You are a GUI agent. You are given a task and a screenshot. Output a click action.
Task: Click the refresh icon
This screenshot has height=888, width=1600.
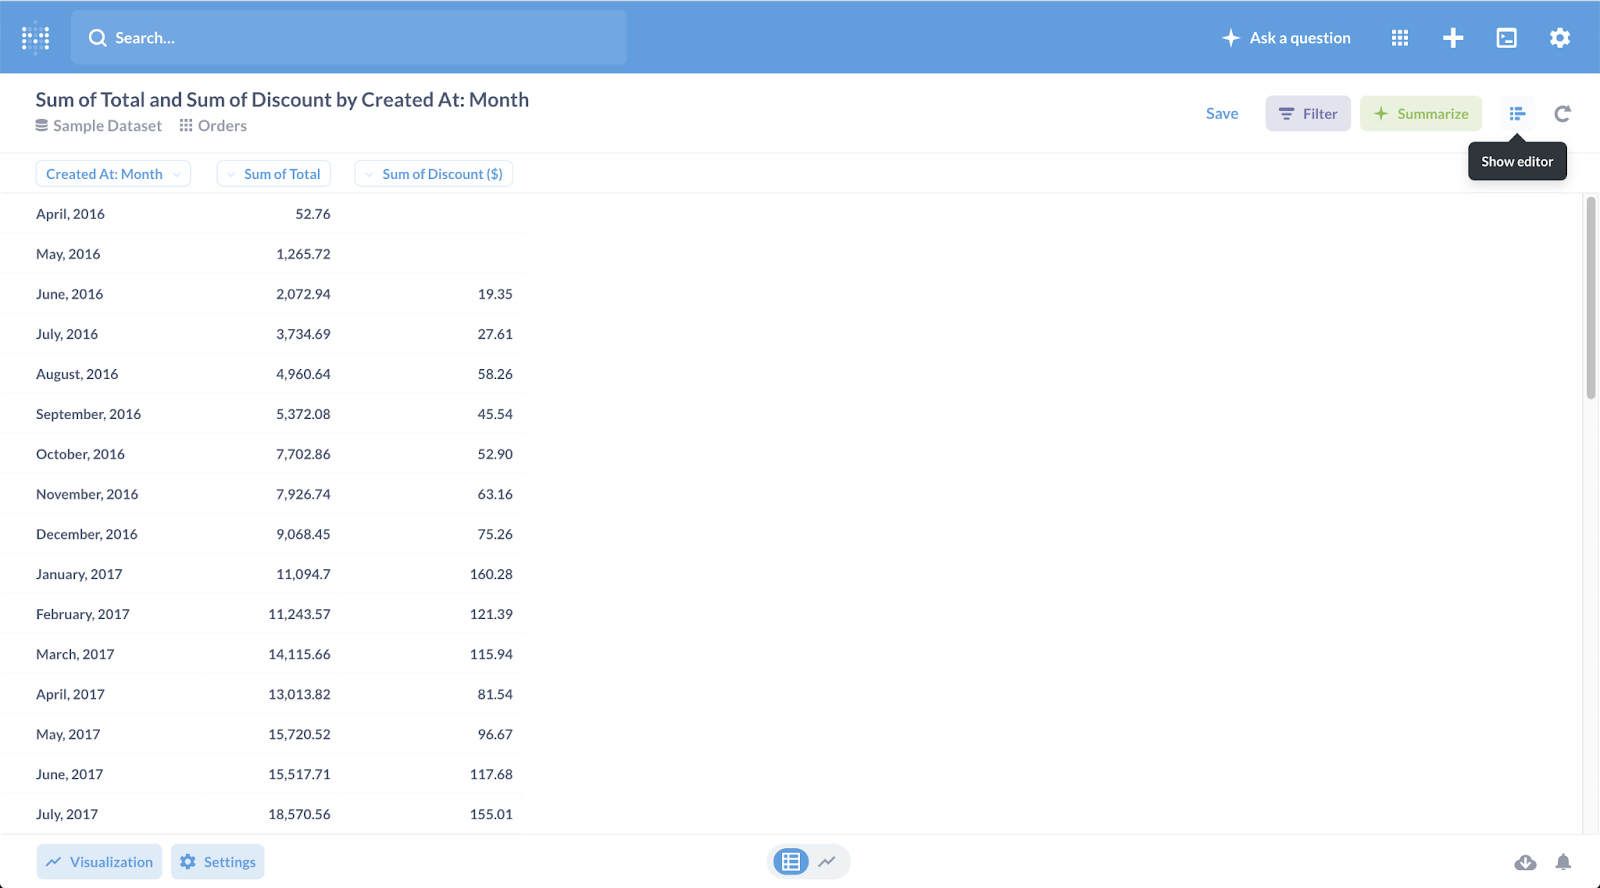click(x=1562, y=114)
